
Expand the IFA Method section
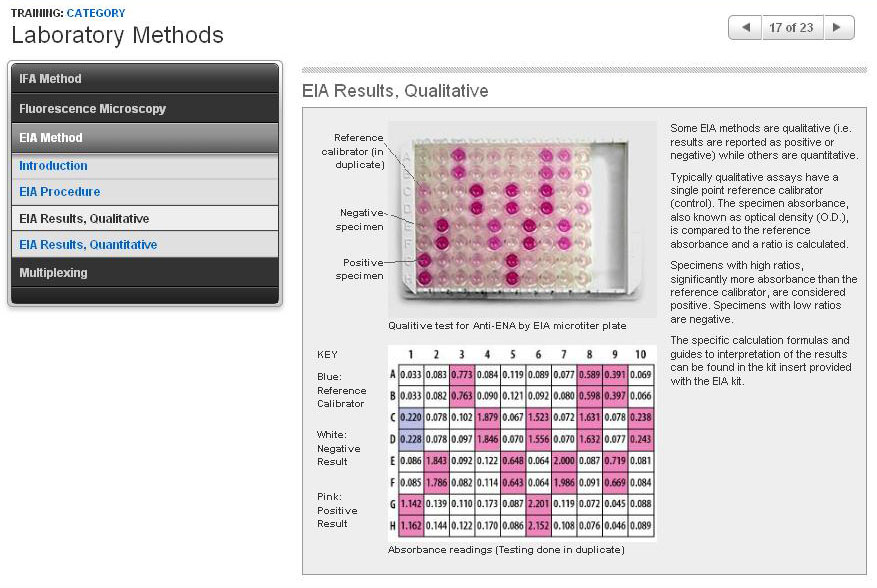(145, 79)
